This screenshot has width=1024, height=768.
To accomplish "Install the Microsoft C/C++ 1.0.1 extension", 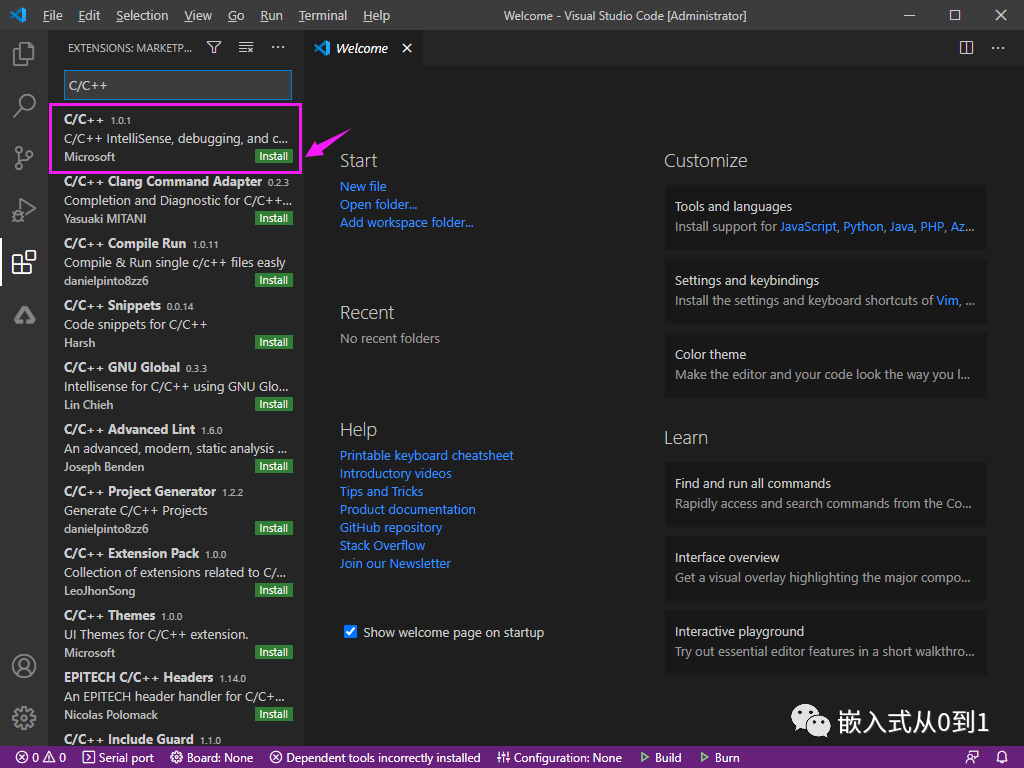I will coord(274,156).
